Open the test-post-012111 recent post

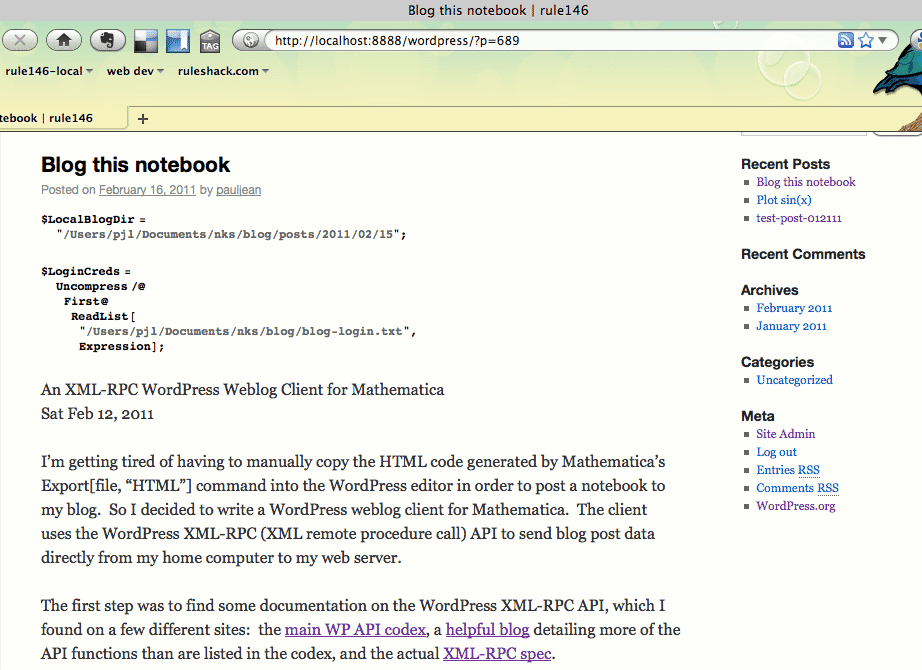pos(799,218)
